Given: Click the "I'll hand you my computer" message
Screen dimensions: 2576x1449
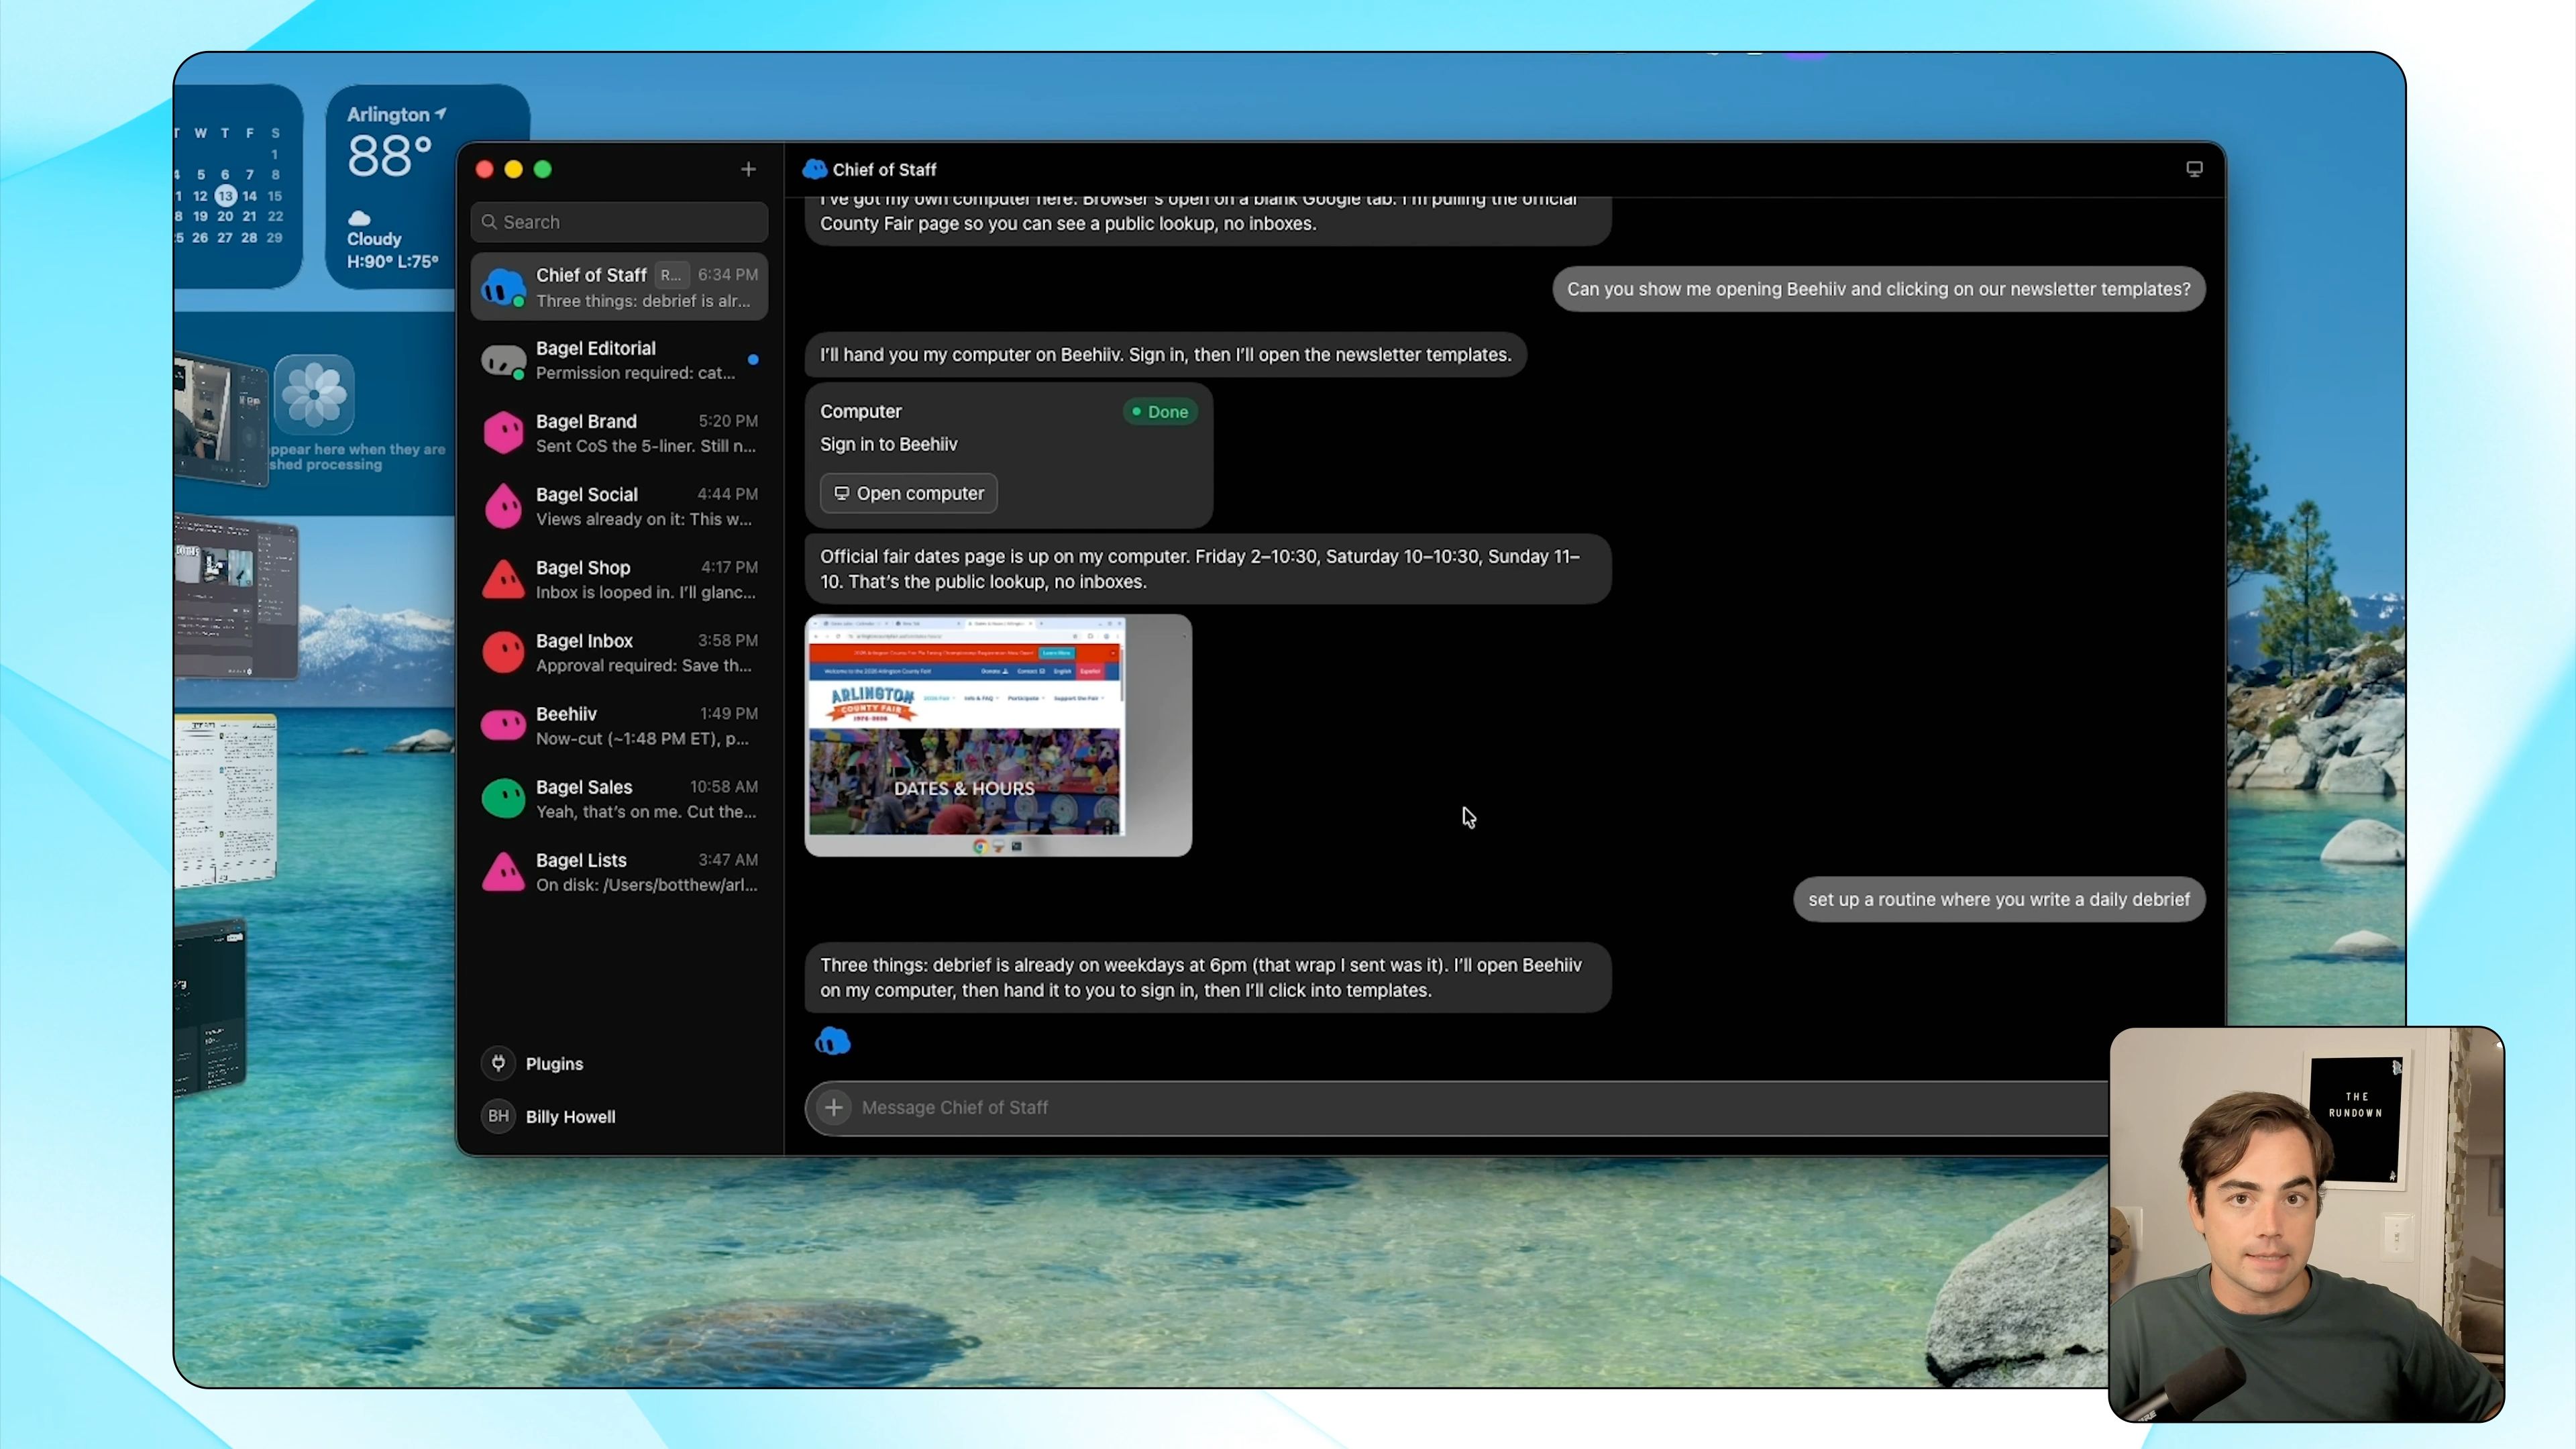Looking at the screenshot, I should tap(1165, 354).
